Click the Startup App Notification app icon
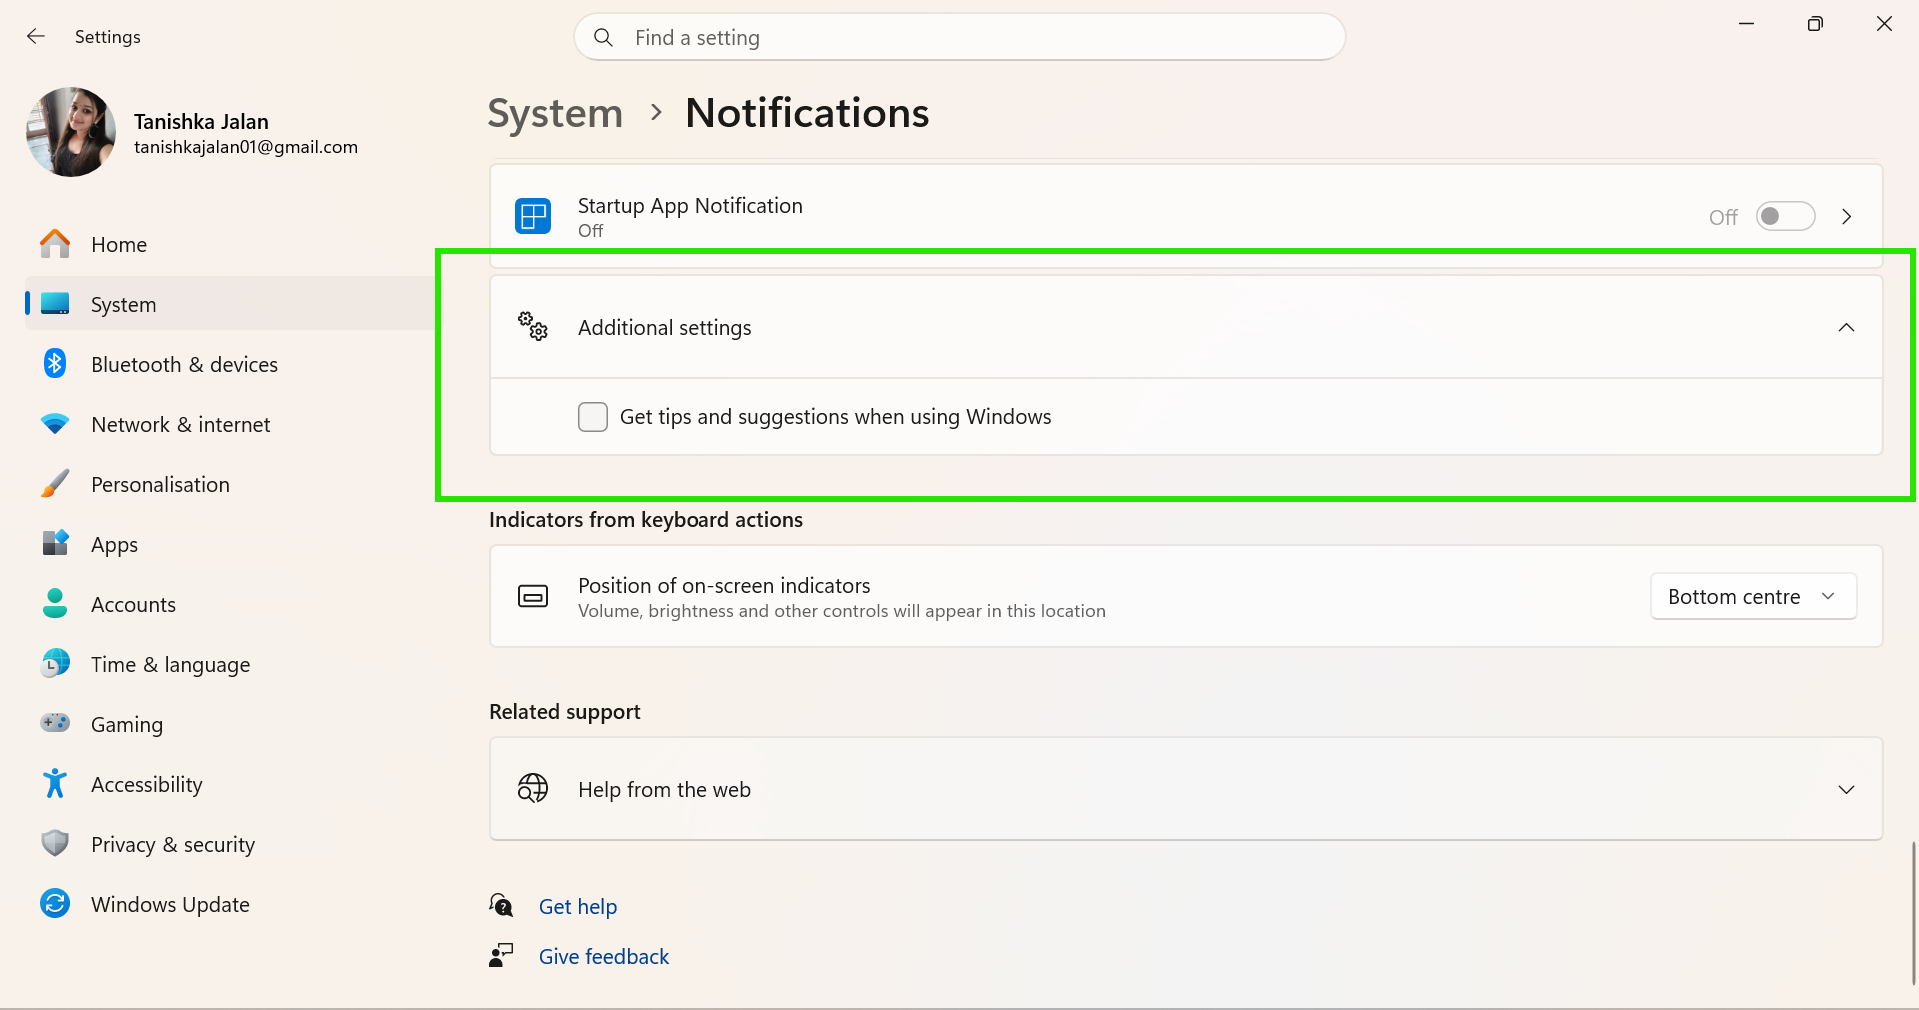Screen dimensions: 1919x1010 coord(533,216)
